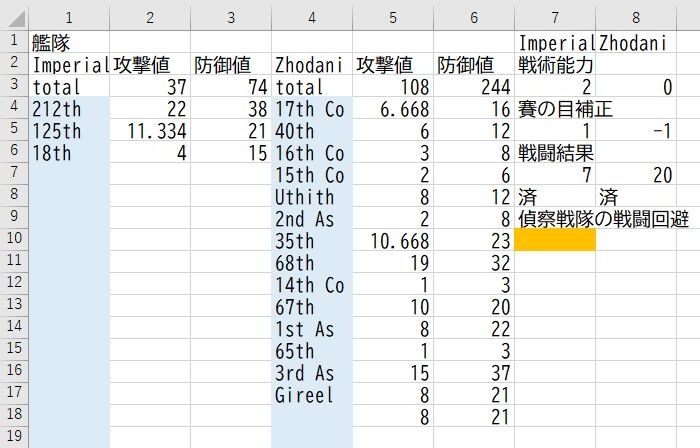This screenshot has width=700, height=448.
Task: Click the select-all corner triangle
Action: [15, 17]
